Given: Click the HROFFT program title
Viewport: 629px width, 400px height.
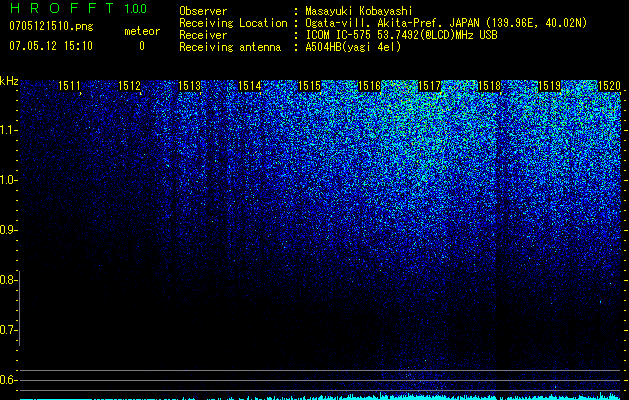Looking at the screenshot, I should pos(61,8).
